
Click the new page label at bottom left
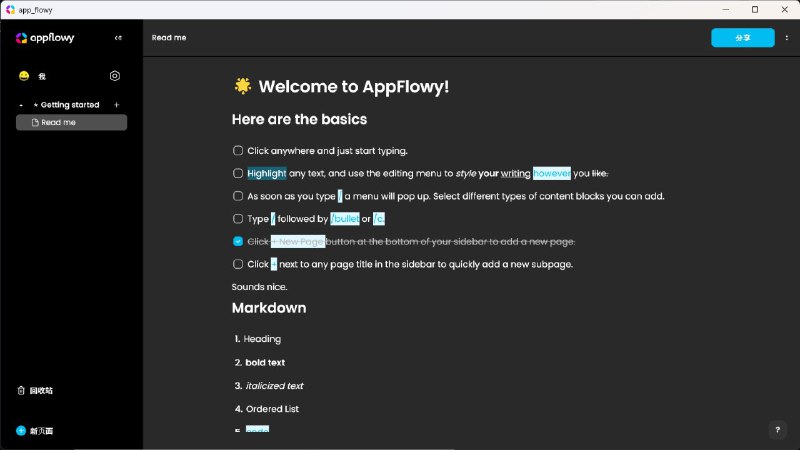41,431
